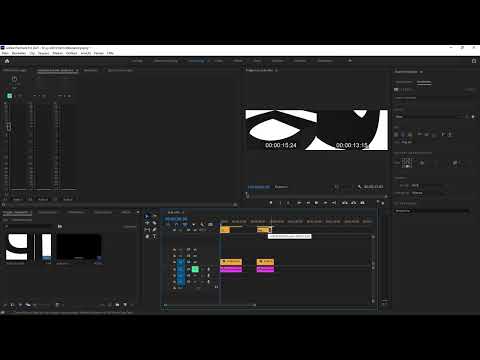Click Mark Out in Program Monitor
Screen dimensions: 480x360
288,203
